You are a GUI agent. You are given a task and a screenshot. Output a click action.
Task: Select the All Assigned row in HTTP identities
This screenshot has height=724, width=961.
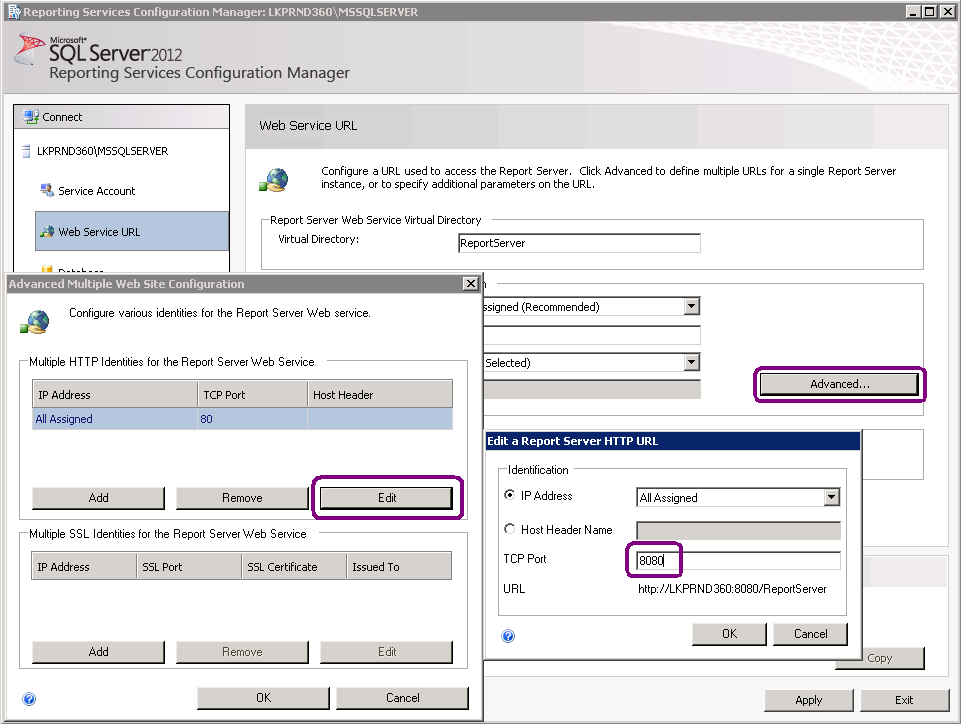click(242, 419)
